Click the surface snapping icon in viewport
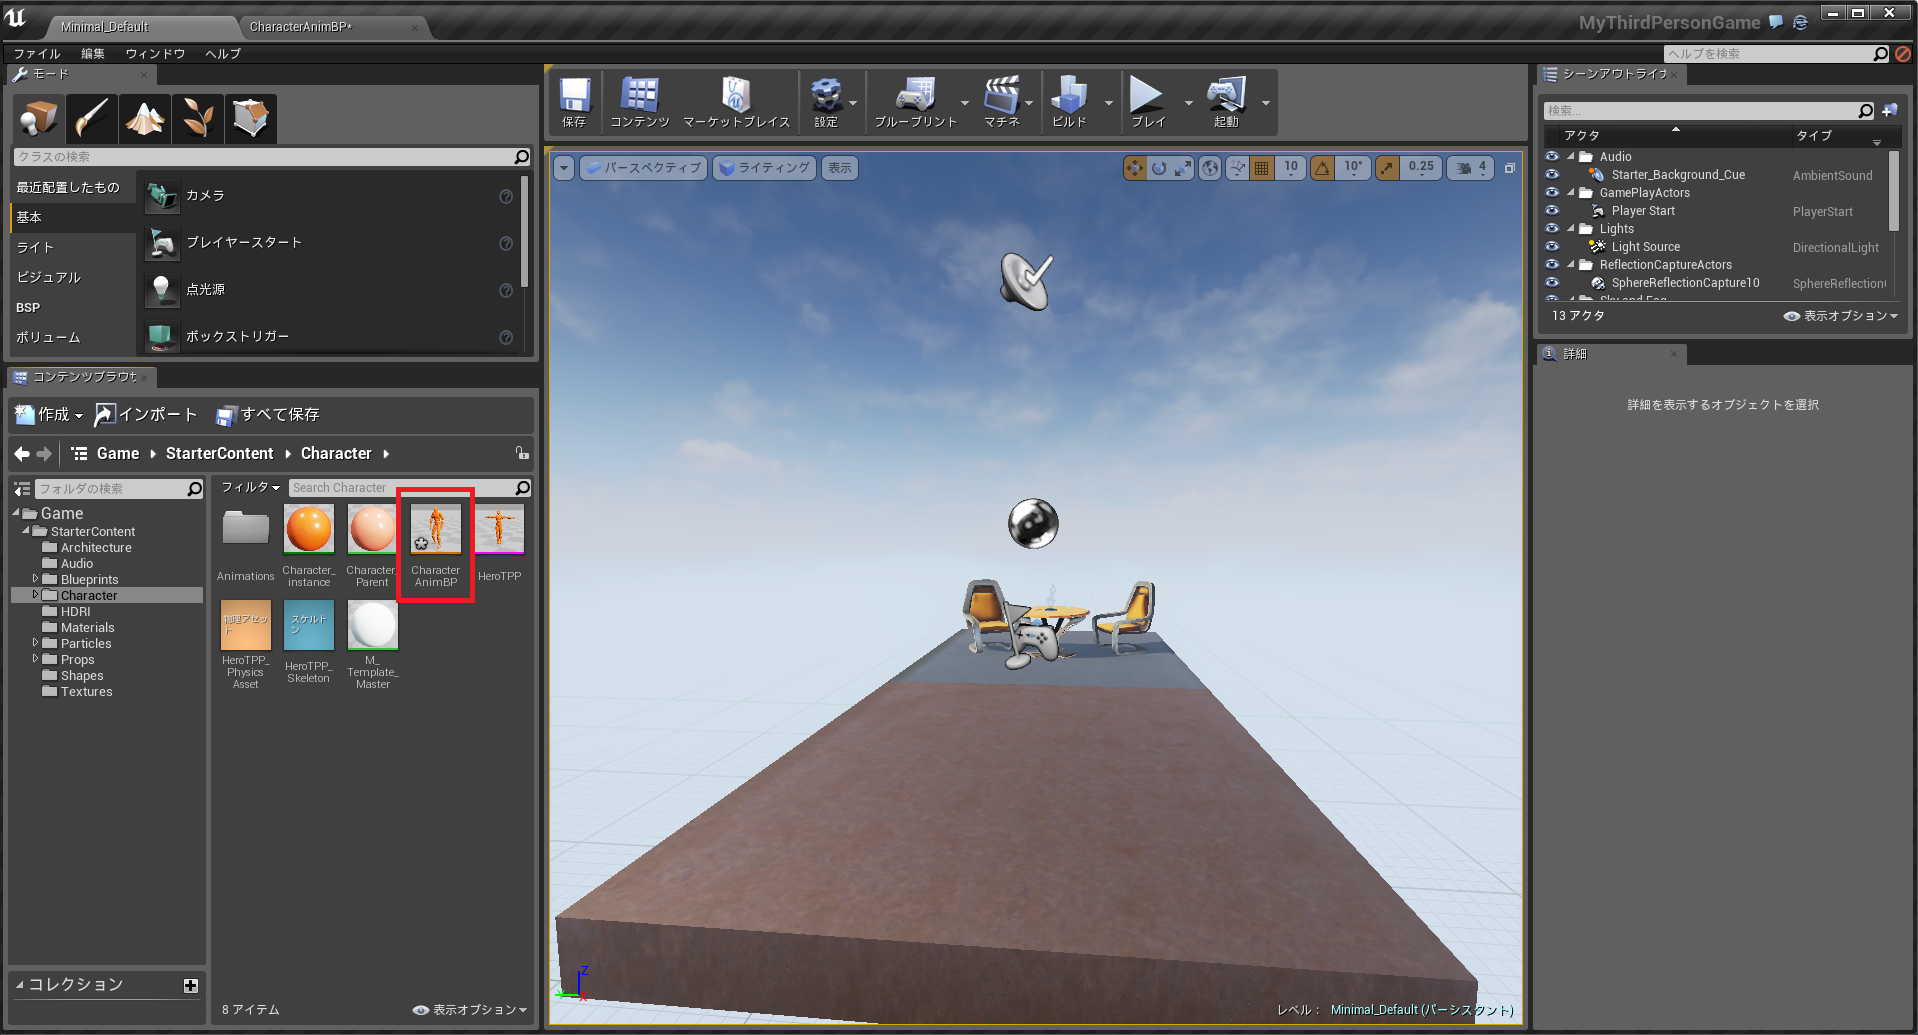 [x=1238, y=168]
